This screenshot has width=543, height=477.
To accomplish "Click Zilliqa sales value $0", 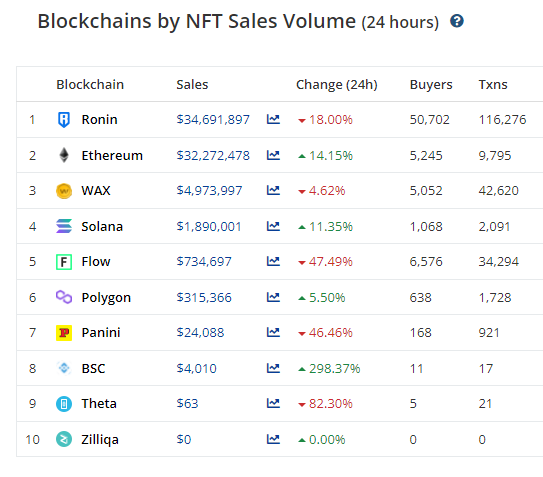I will (x=184, y=440).
